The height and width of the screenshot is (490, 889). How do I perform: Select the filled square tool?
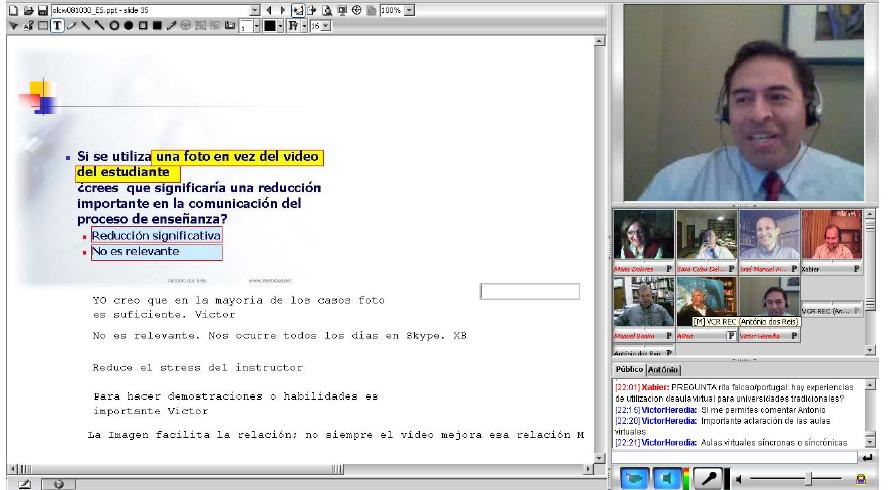(x=157, y=26)
